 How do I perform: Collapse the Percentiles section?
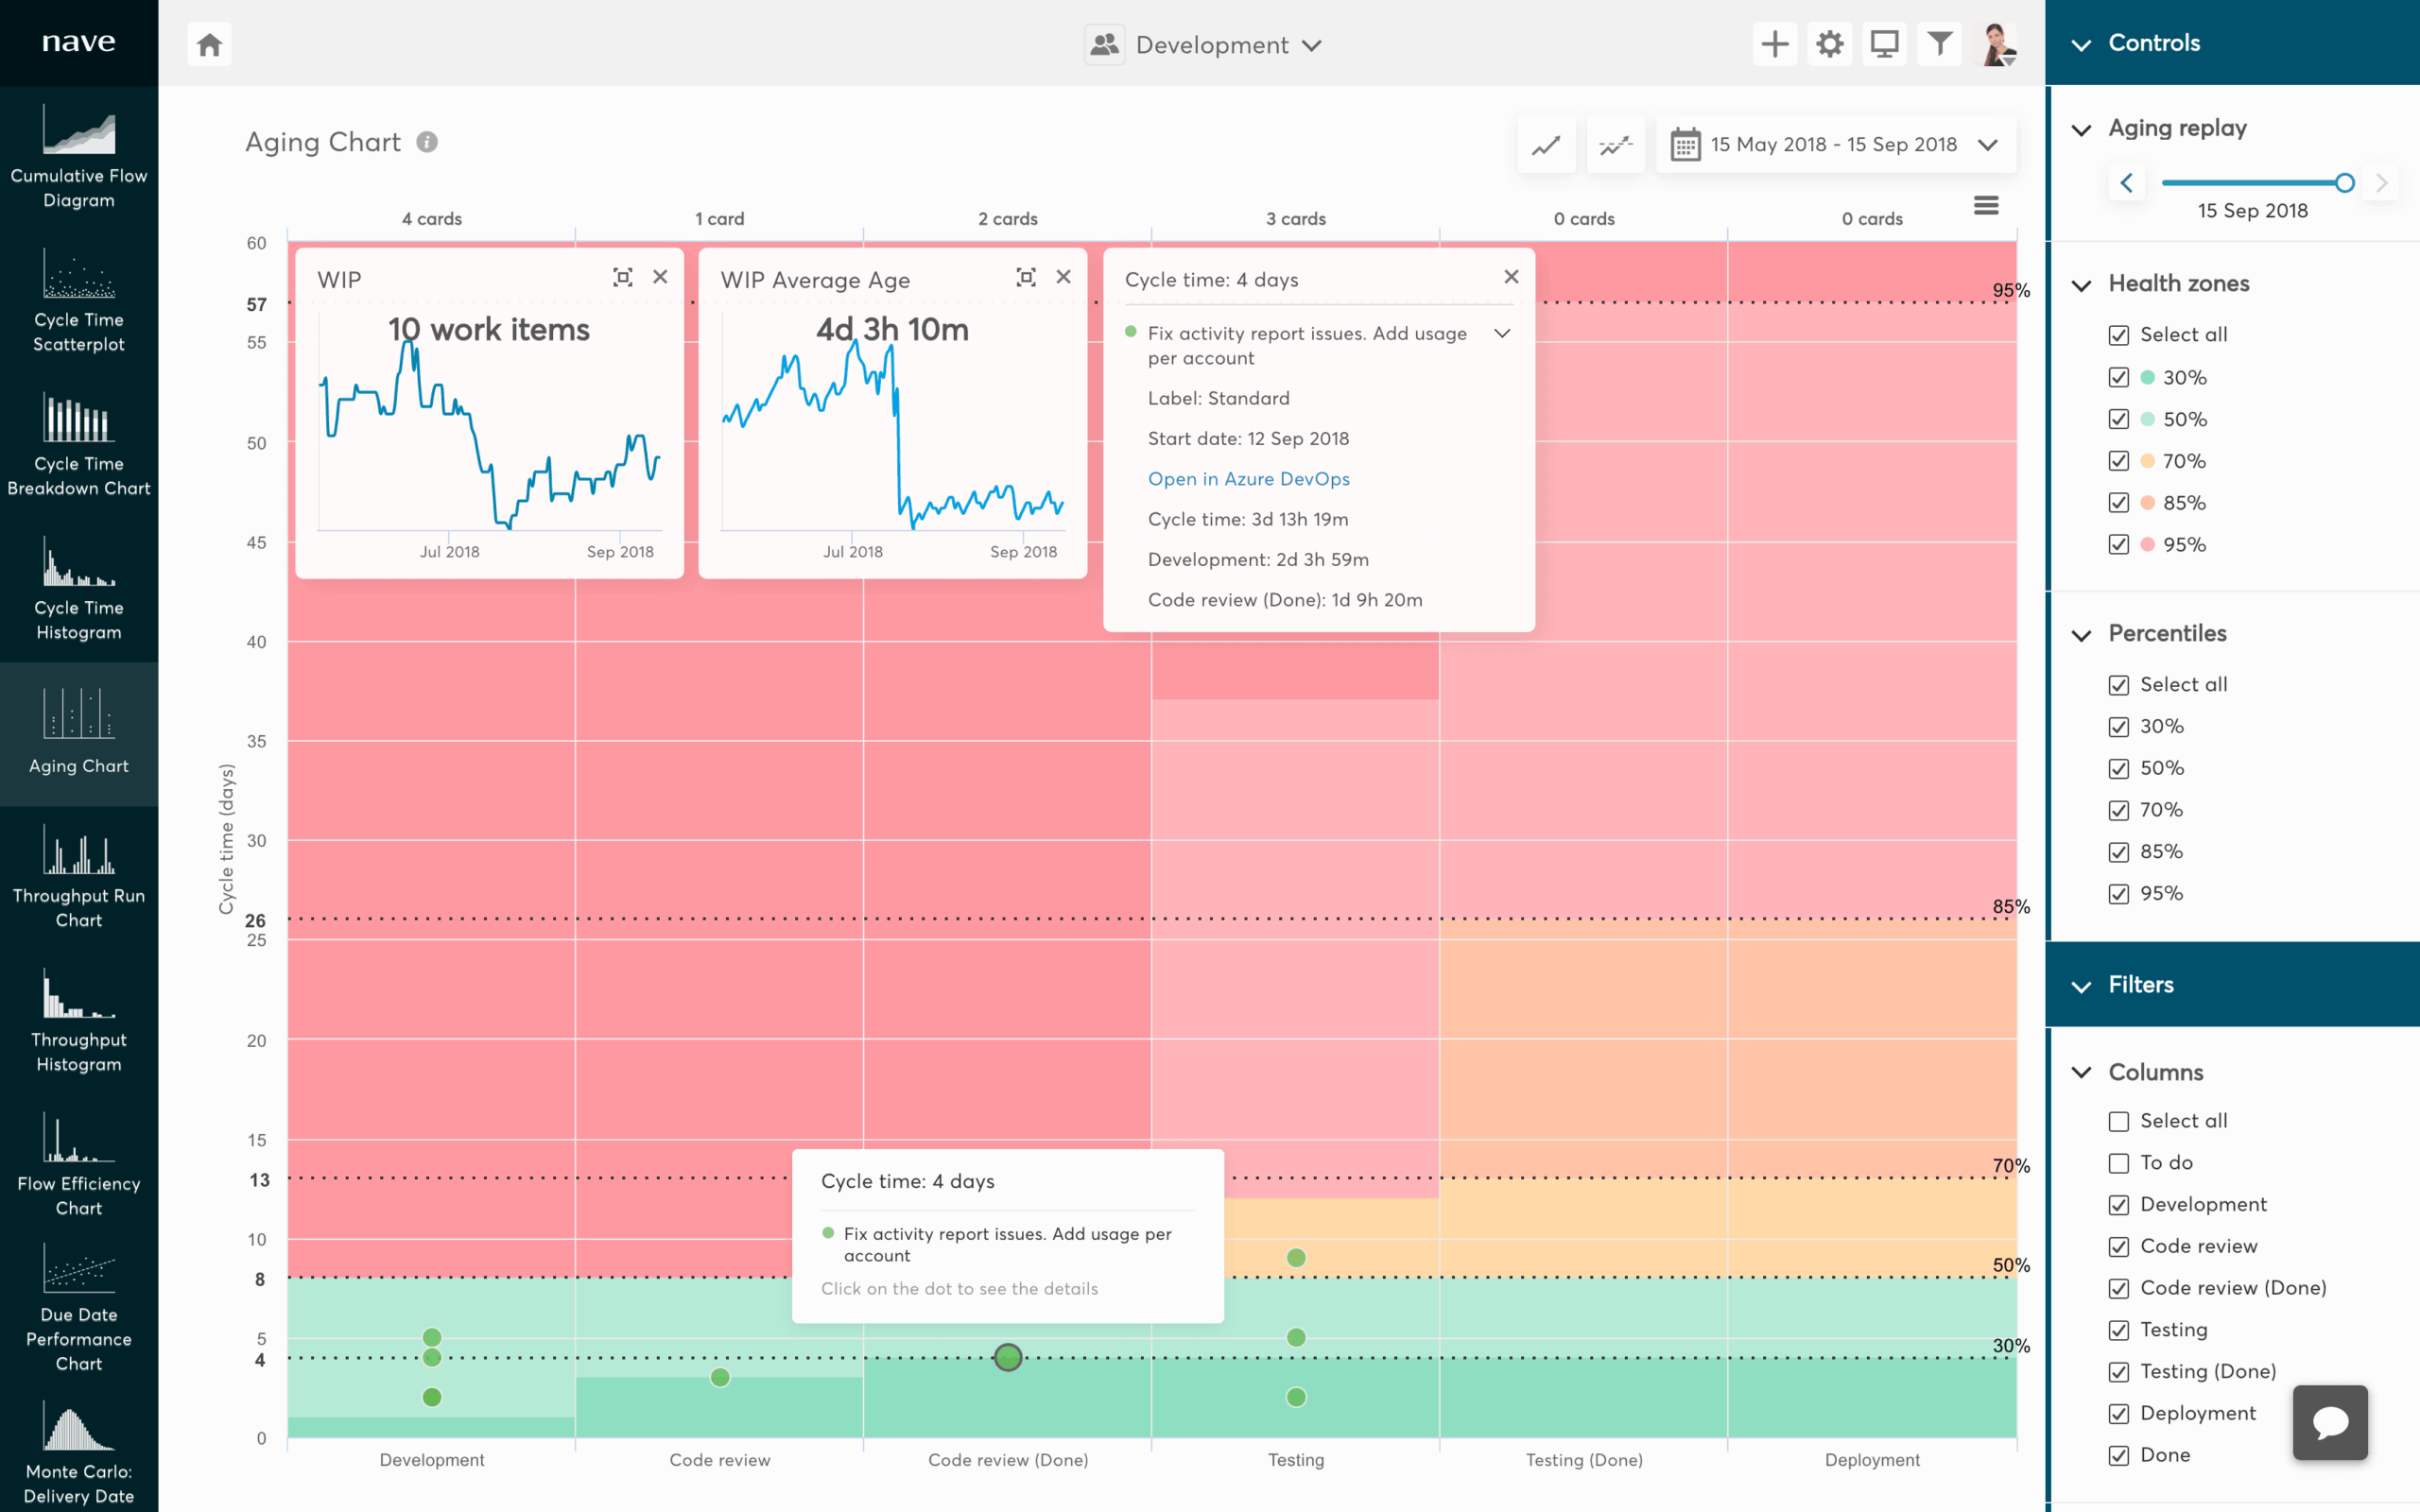click(x=2081, y=634)
